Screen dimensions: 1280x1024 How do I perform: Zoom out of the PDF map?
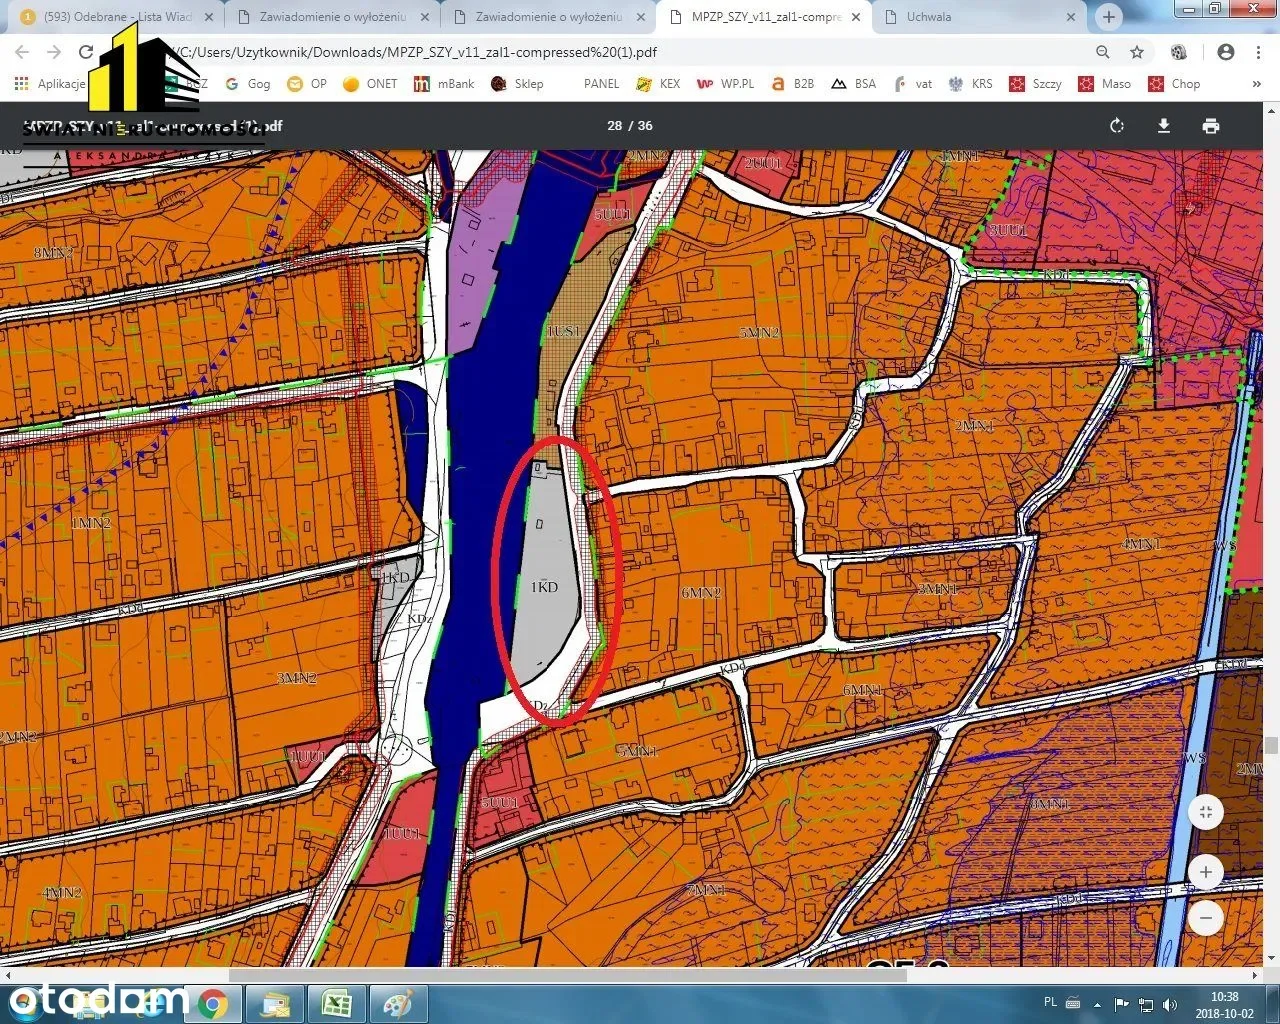(1206, 918)
